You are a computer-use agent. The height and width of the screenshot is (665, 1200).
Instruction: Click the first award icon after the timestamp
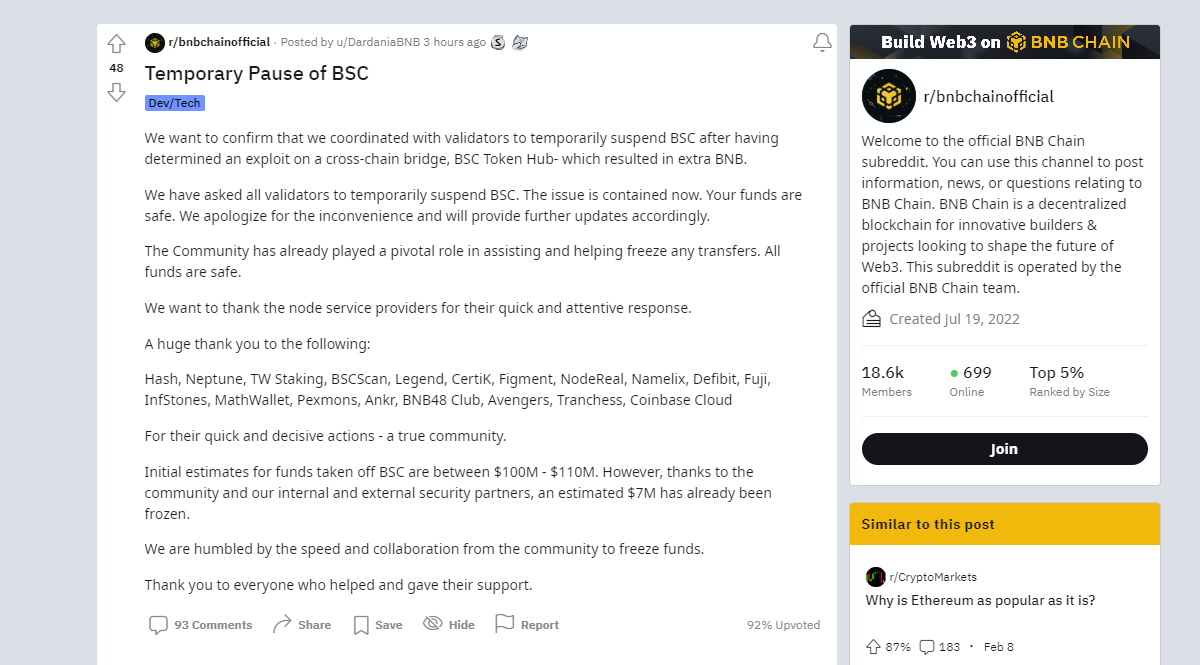point(498,42)
